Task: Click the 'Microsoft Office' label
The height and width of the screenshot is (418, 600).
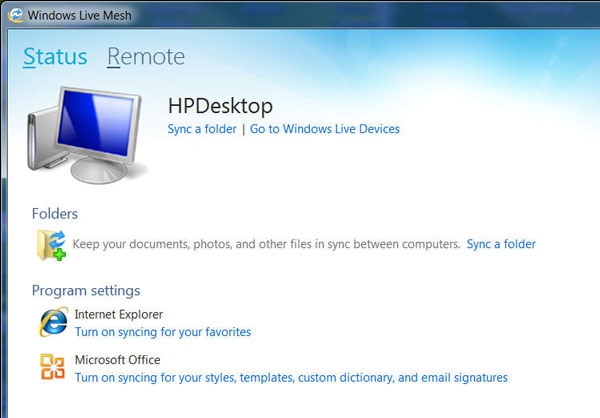Action: [x=117, y=360]
